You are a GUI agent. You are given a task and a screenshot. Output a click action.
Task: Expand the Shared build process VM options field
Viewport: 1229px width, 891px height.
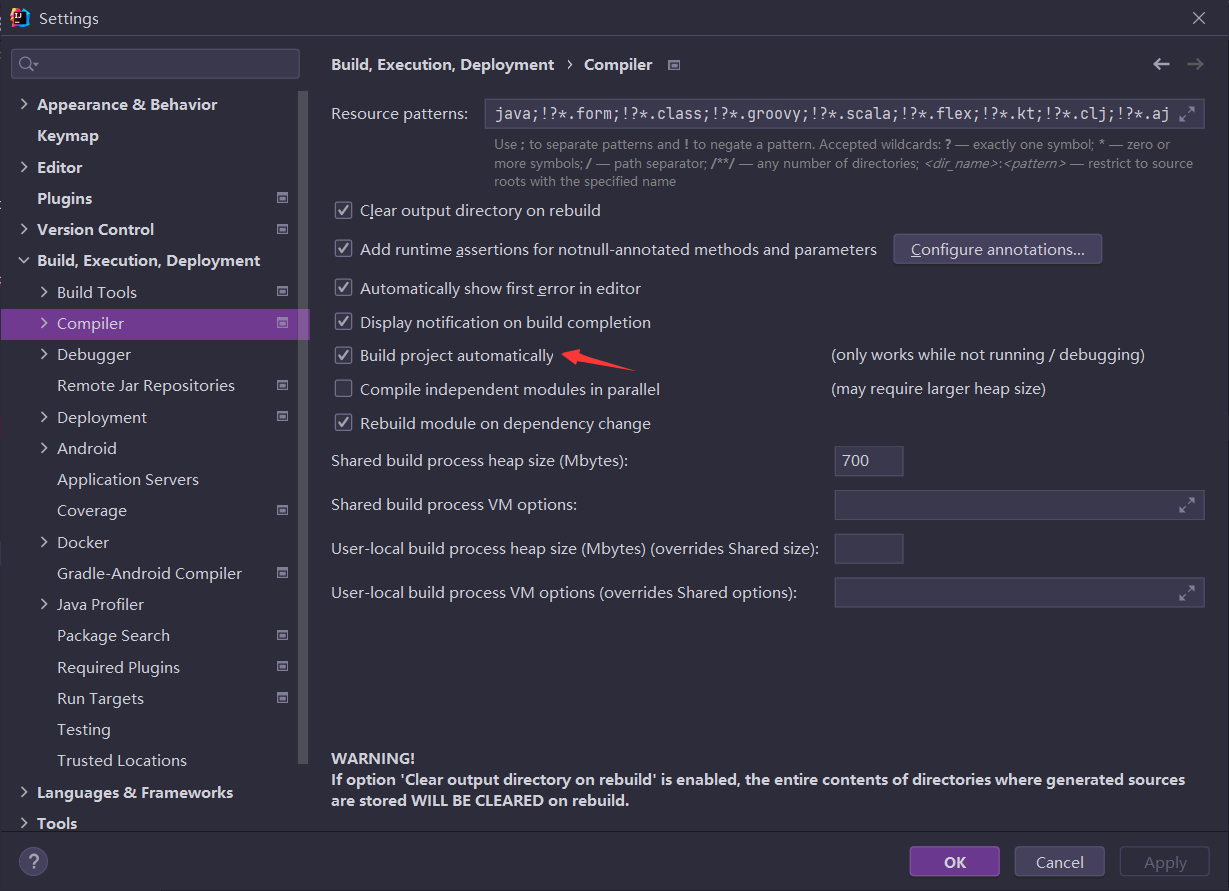coord(1187,505)
